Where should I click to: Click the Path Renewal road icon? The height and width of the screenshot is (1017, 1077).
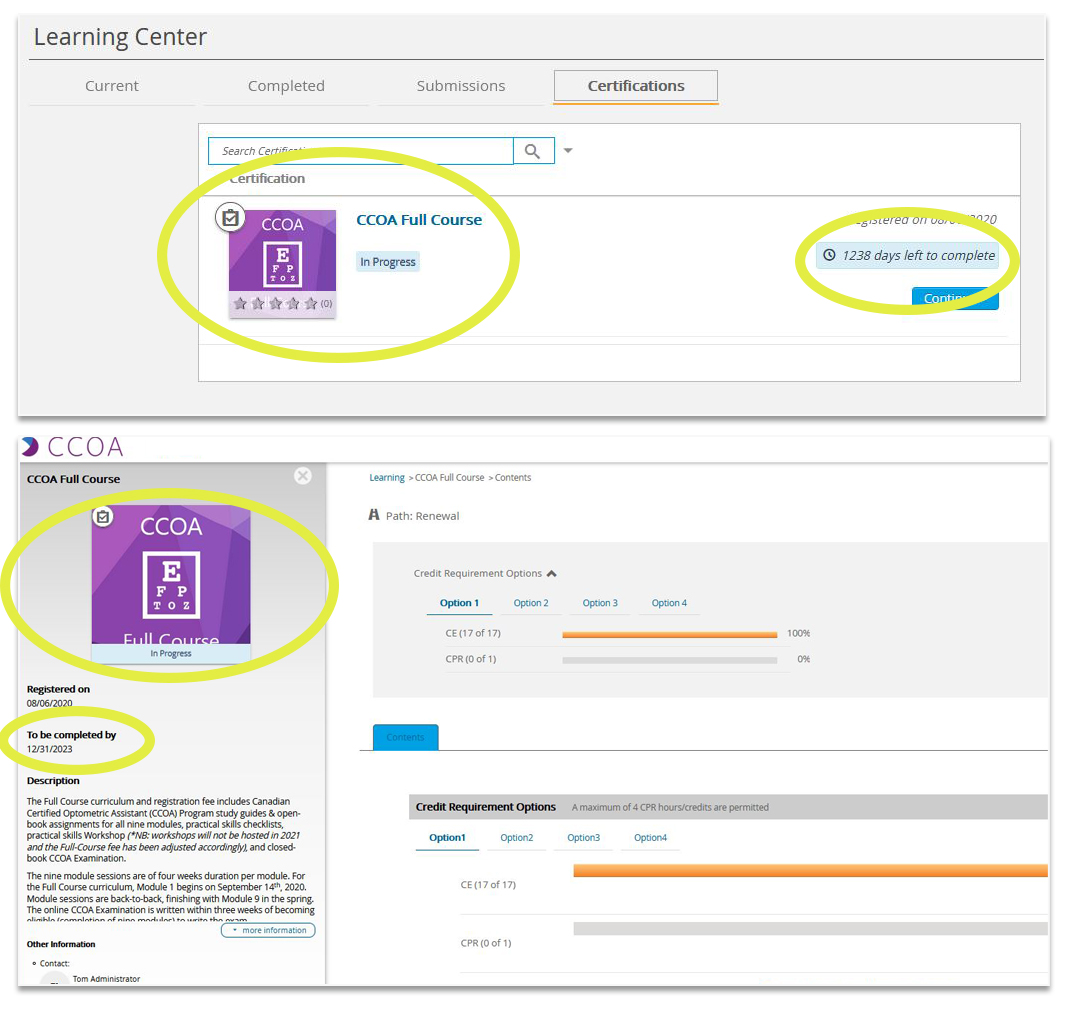tap(374, 515)
